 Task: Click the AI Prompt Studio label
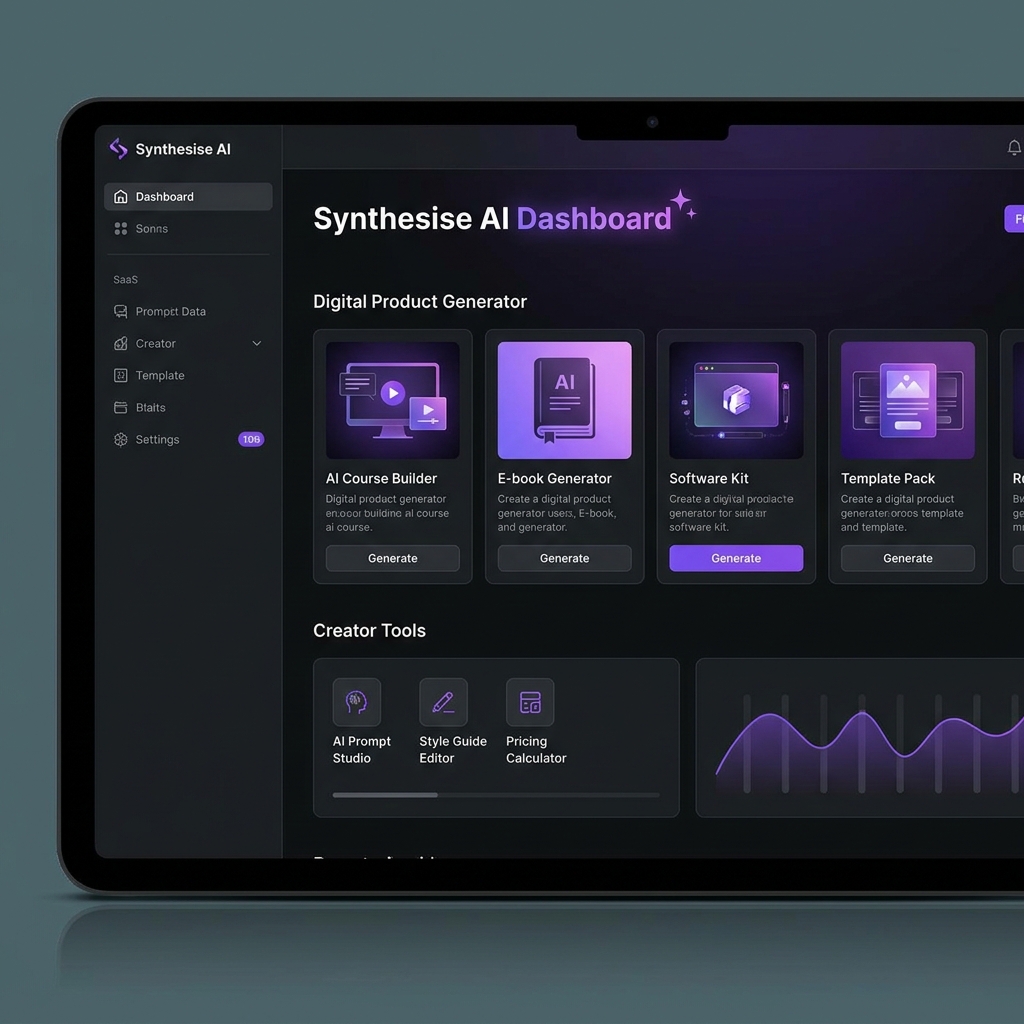pyautogui.click(x=362, y=750)
